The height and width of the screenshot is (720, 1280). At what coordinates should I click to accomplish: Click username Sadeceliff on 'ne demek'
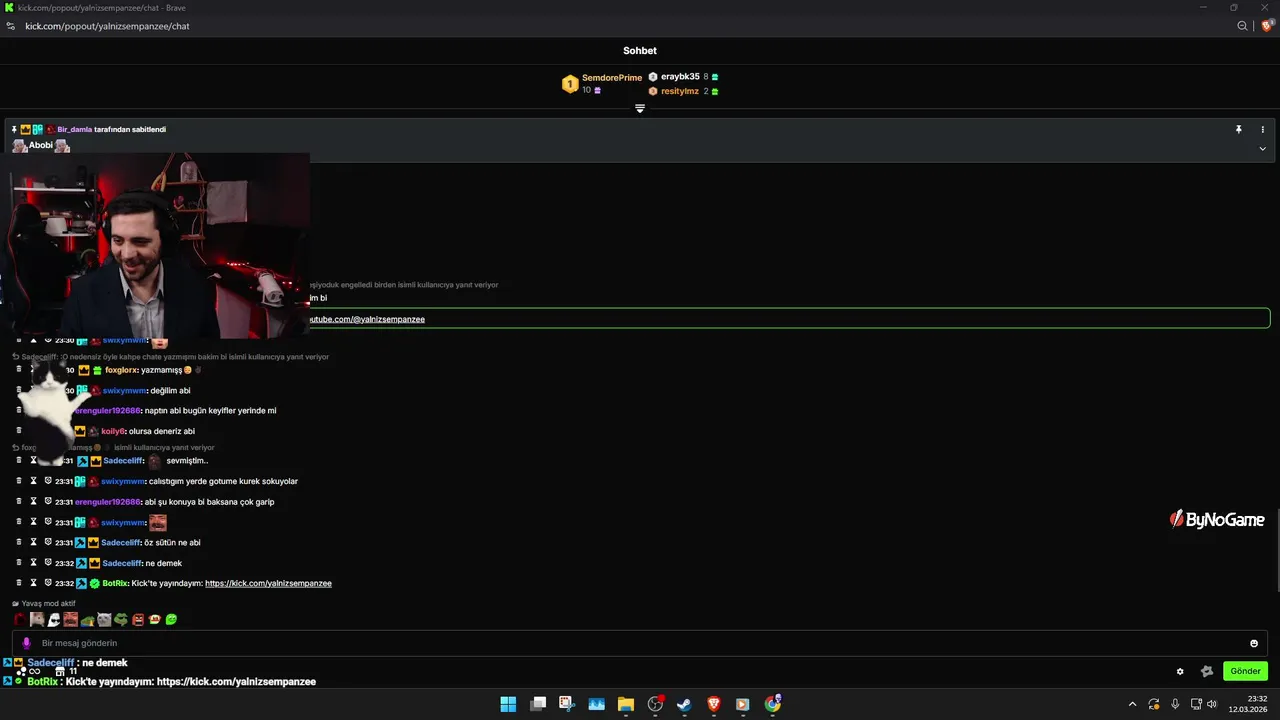(x=123, y=563)
